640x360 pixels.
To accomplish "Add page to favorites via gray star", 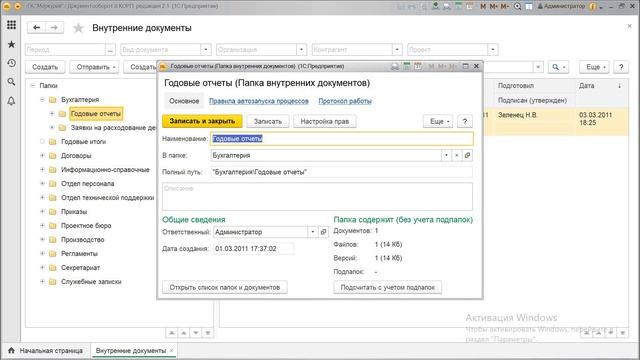I will pos(78,28).
